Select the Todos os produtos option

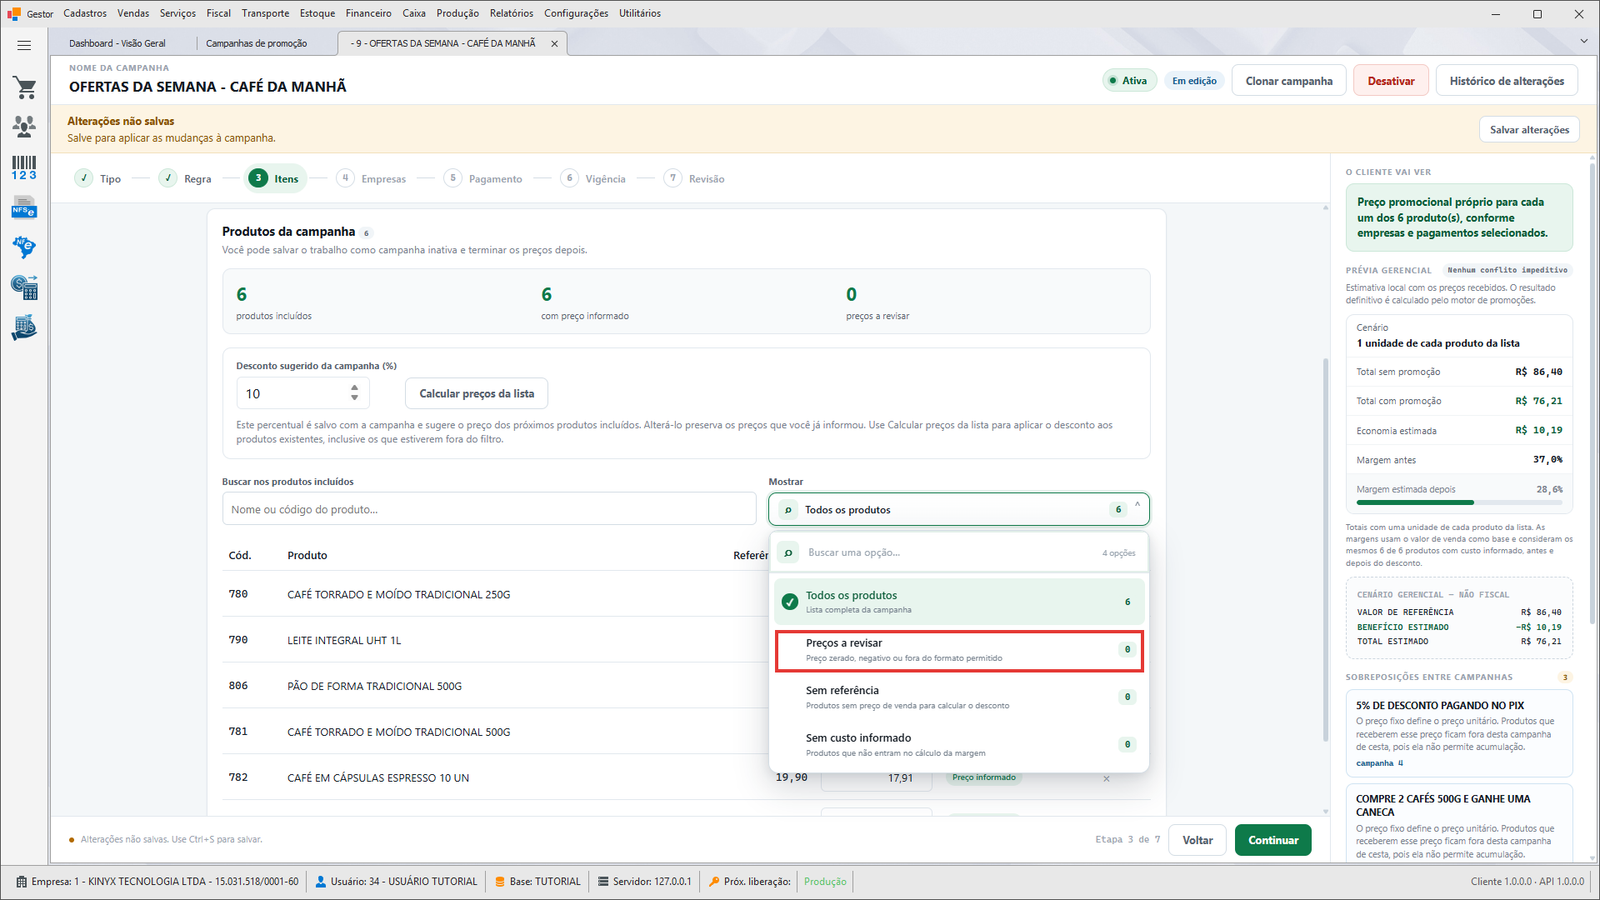pyautogui.click(x=959, y=602)
